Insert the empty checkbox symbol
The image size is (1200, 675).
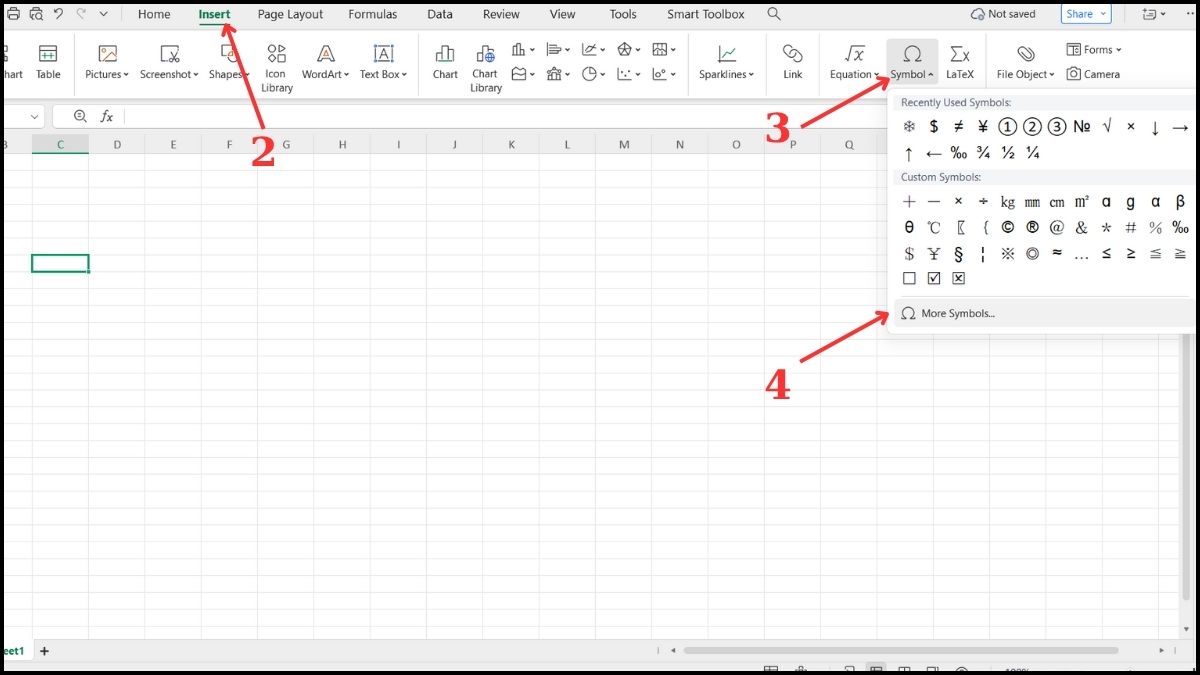click(909, 278)
